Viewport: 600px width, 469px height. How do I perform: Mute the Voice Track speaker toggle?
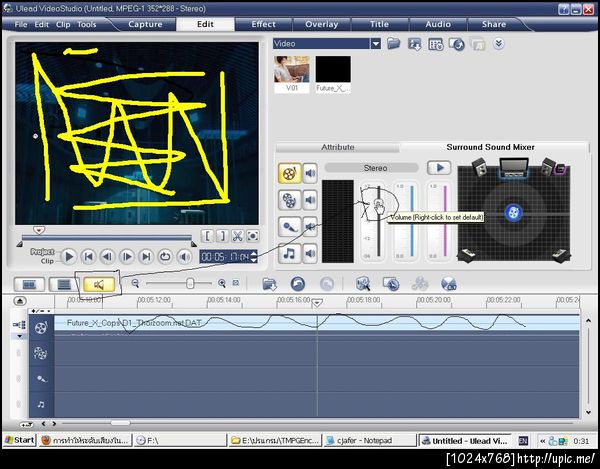point(310,227)
